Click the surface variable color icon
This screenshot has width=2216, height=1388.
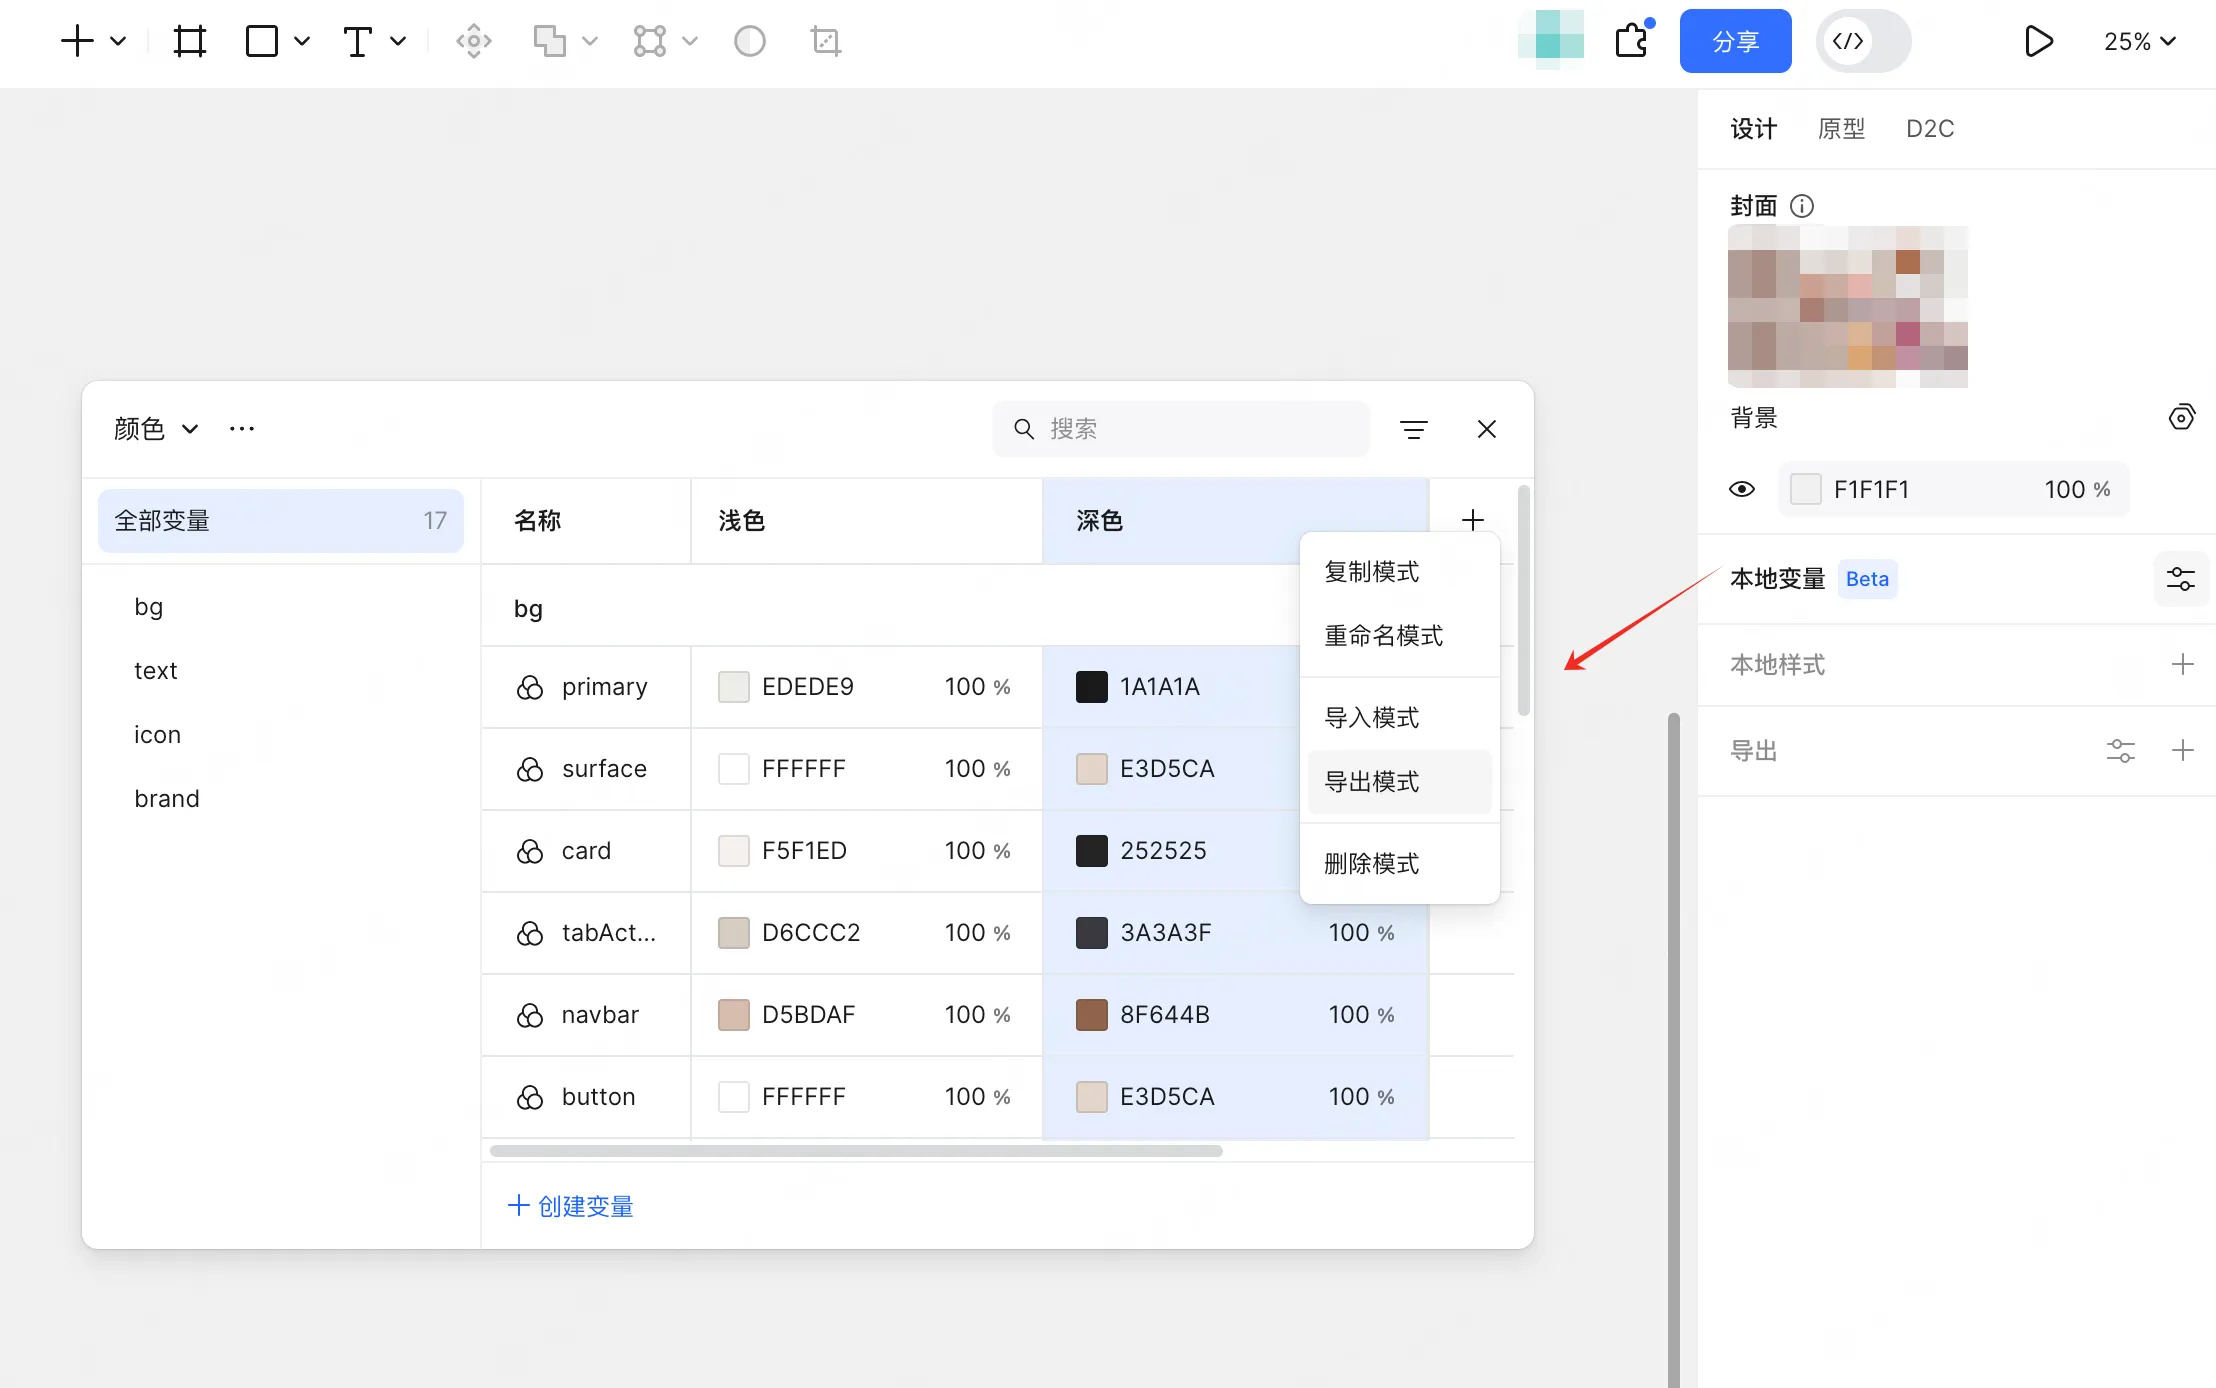(x=530, y=769)
